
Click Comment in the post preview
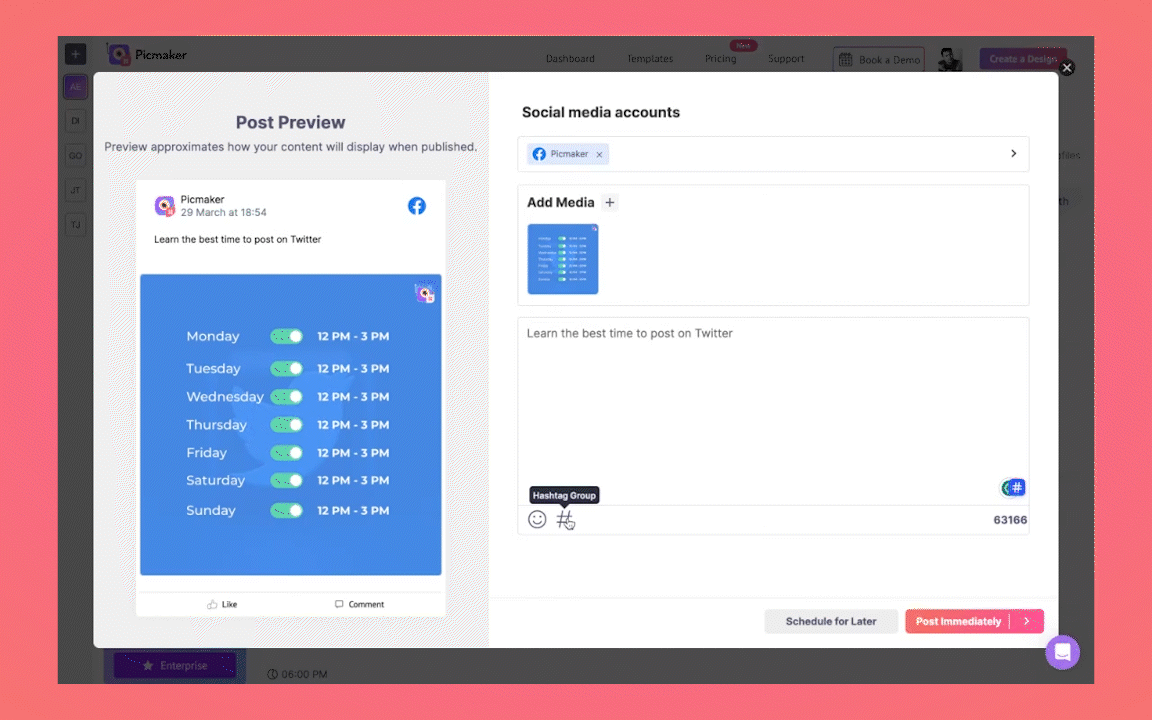pyautogui.click(x=359, y=604)
